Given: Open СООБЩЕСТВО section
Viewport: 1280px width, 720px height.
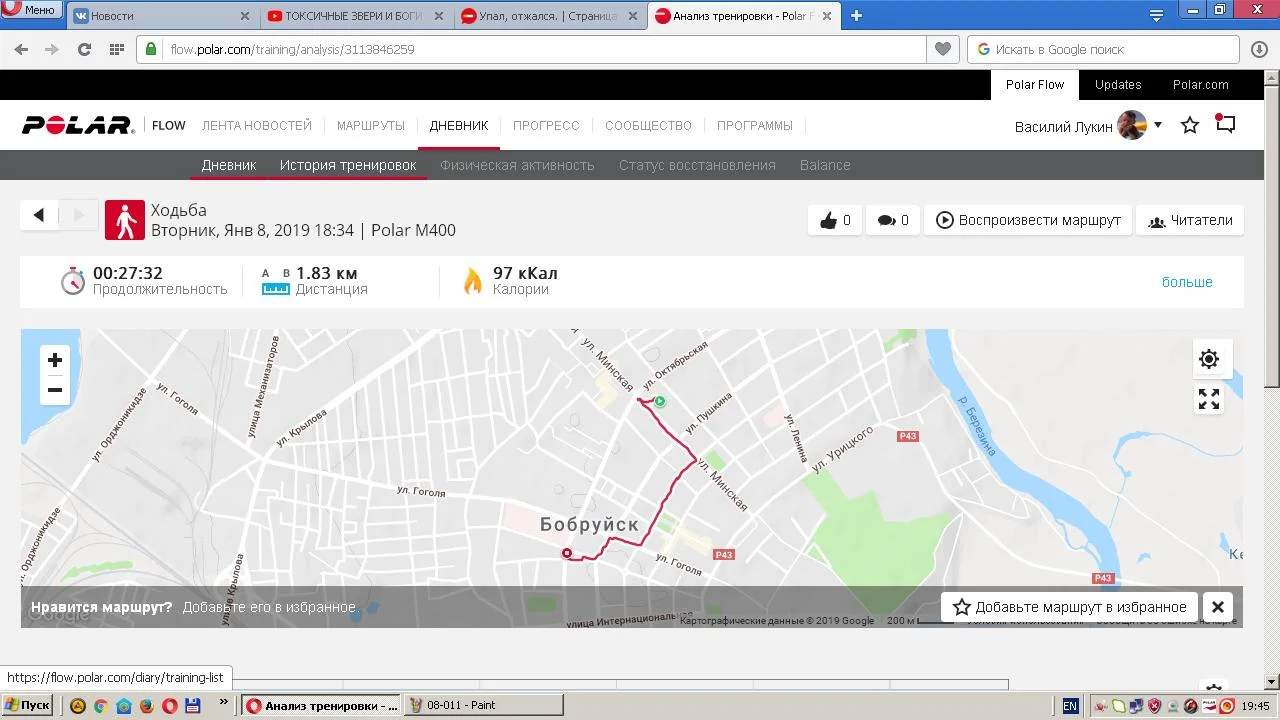Looking at the screenshot, I should [x=648, y=126].
